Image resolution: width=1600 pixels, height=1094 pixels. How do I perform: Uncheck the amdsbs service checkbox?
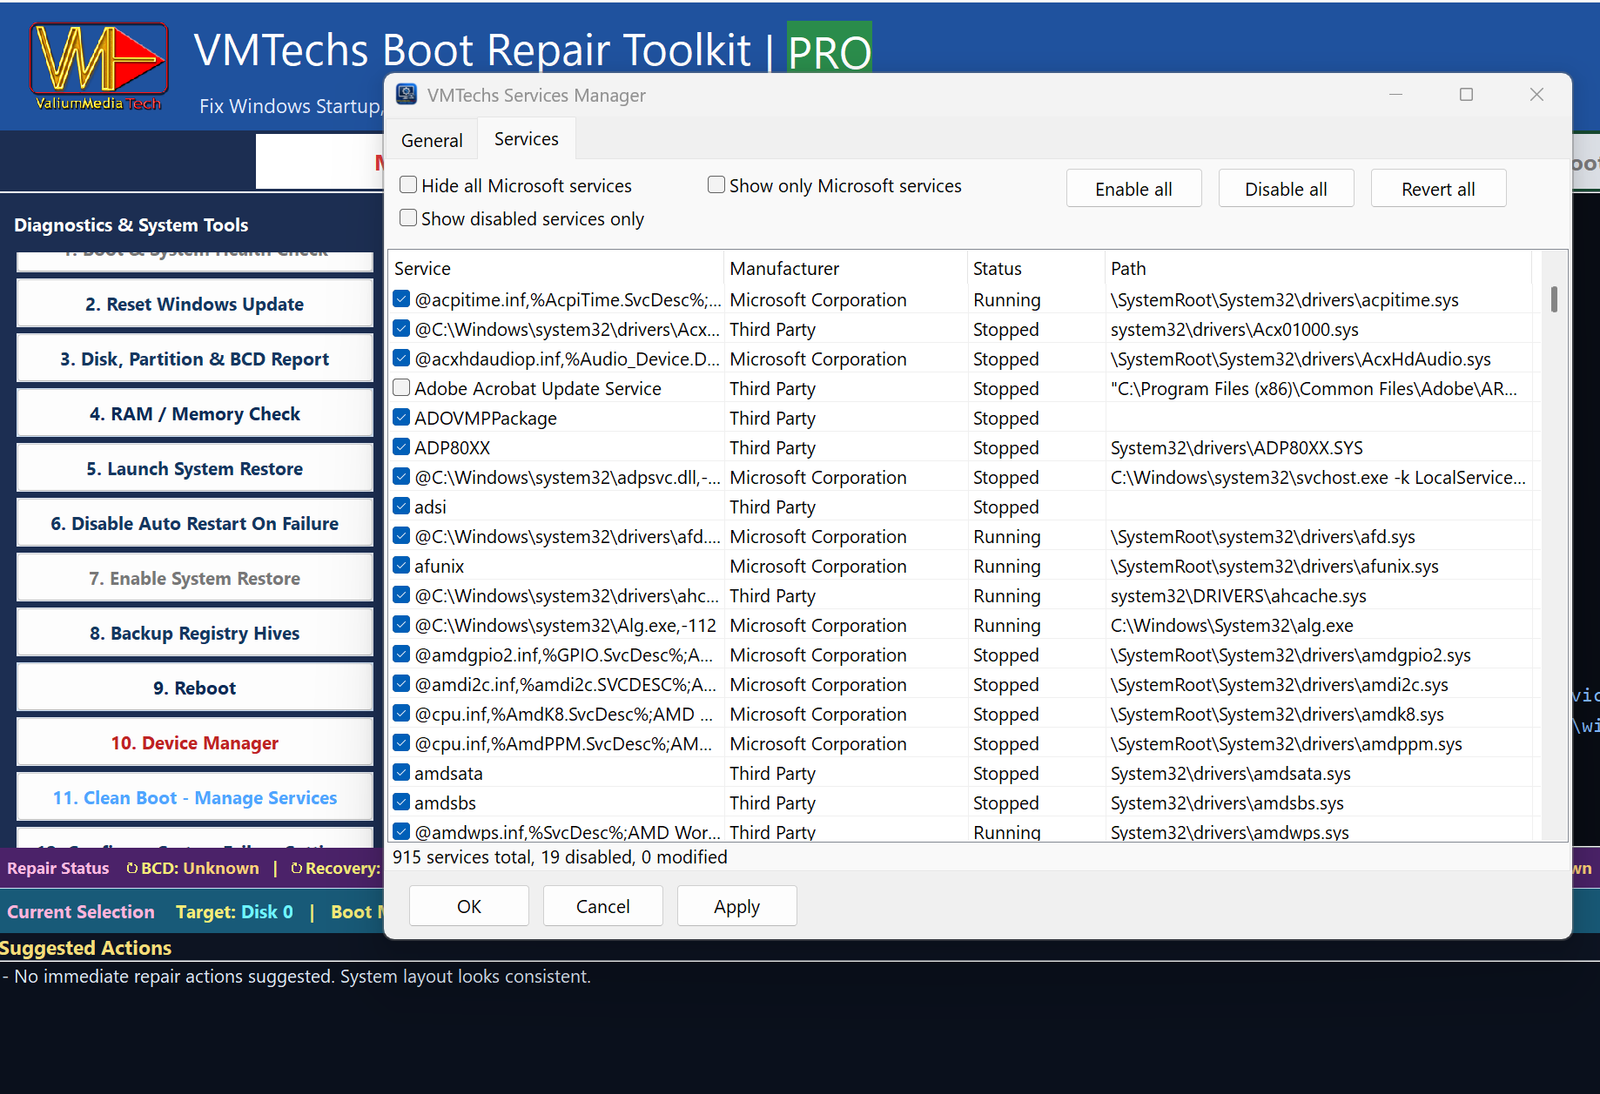point(402,803)
